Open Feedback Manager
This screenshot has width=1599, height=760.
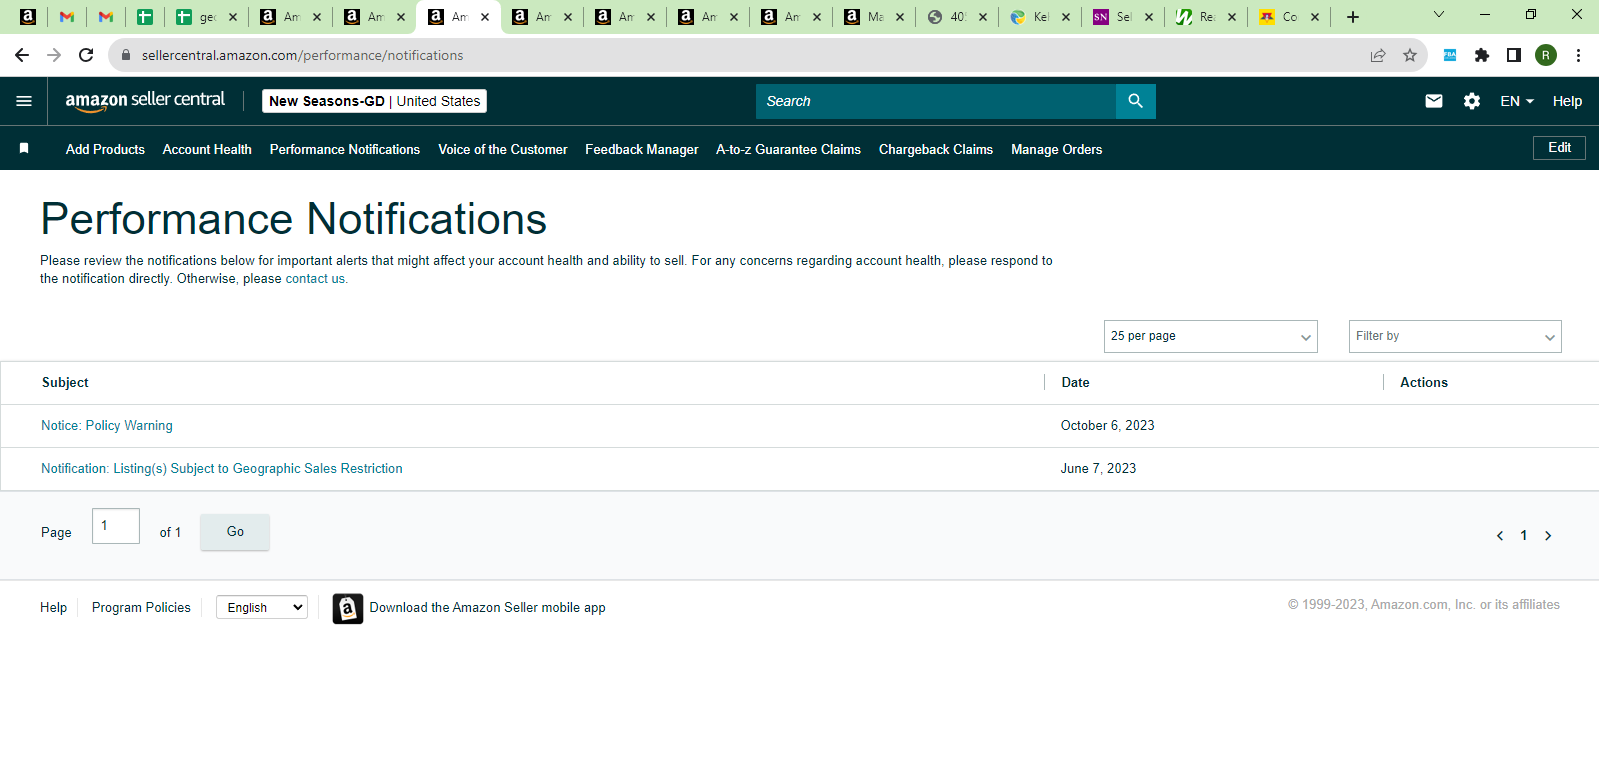click(x=642, y=149)
